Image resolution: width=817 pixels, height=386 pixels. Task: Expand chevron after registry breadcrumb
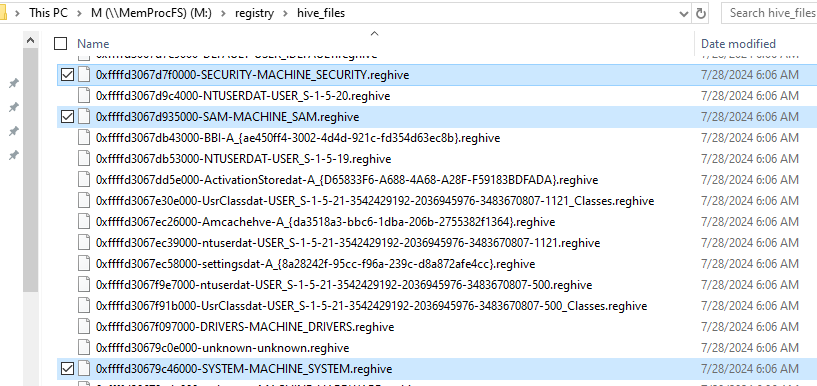pyautogui.click(x=285, y=13)
